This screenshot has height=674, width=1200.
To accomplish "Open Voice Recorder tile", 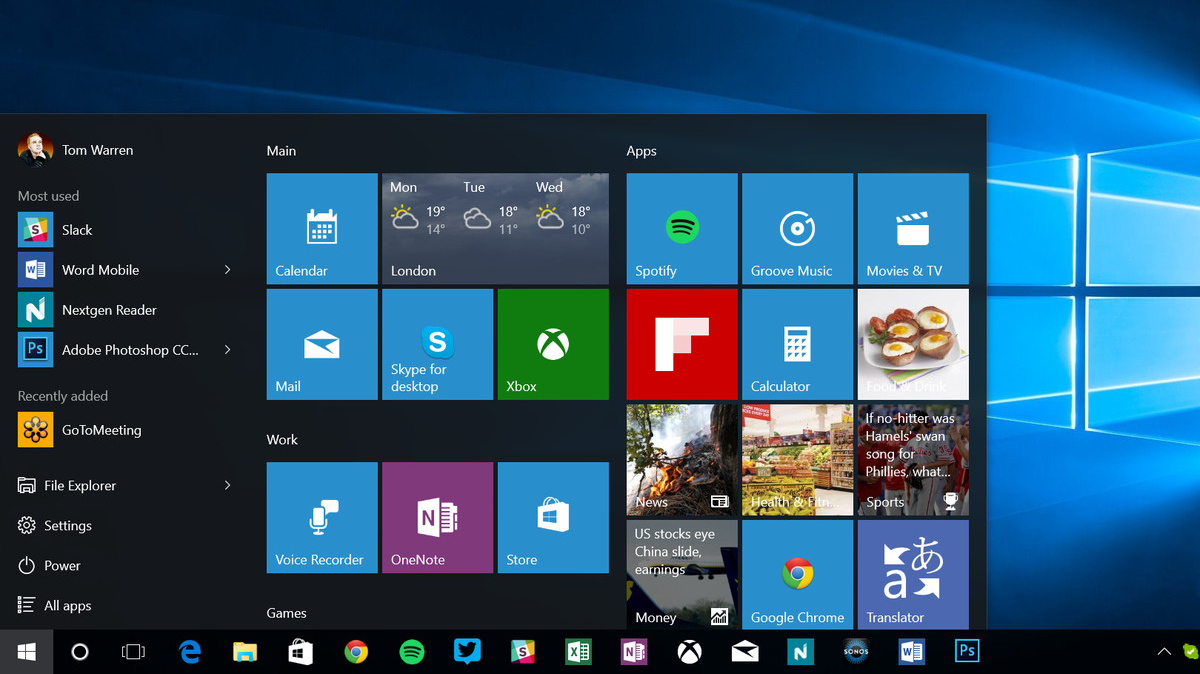I will [322, 517].
